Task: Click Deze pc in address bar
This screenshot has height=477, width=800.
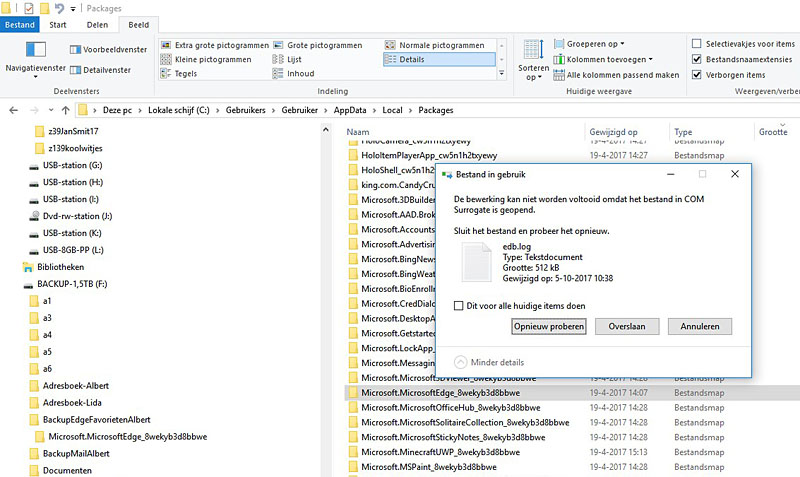Action: [x=117, y=110]
